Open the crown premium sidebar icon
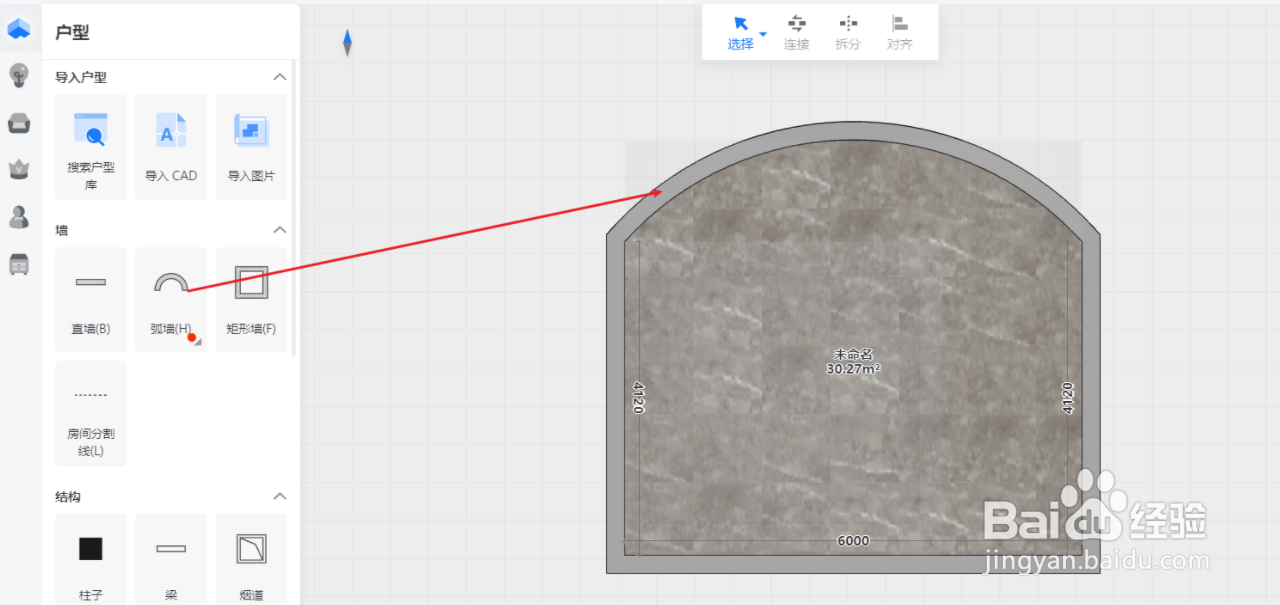 pyautogui.click(x=19, y=169)
